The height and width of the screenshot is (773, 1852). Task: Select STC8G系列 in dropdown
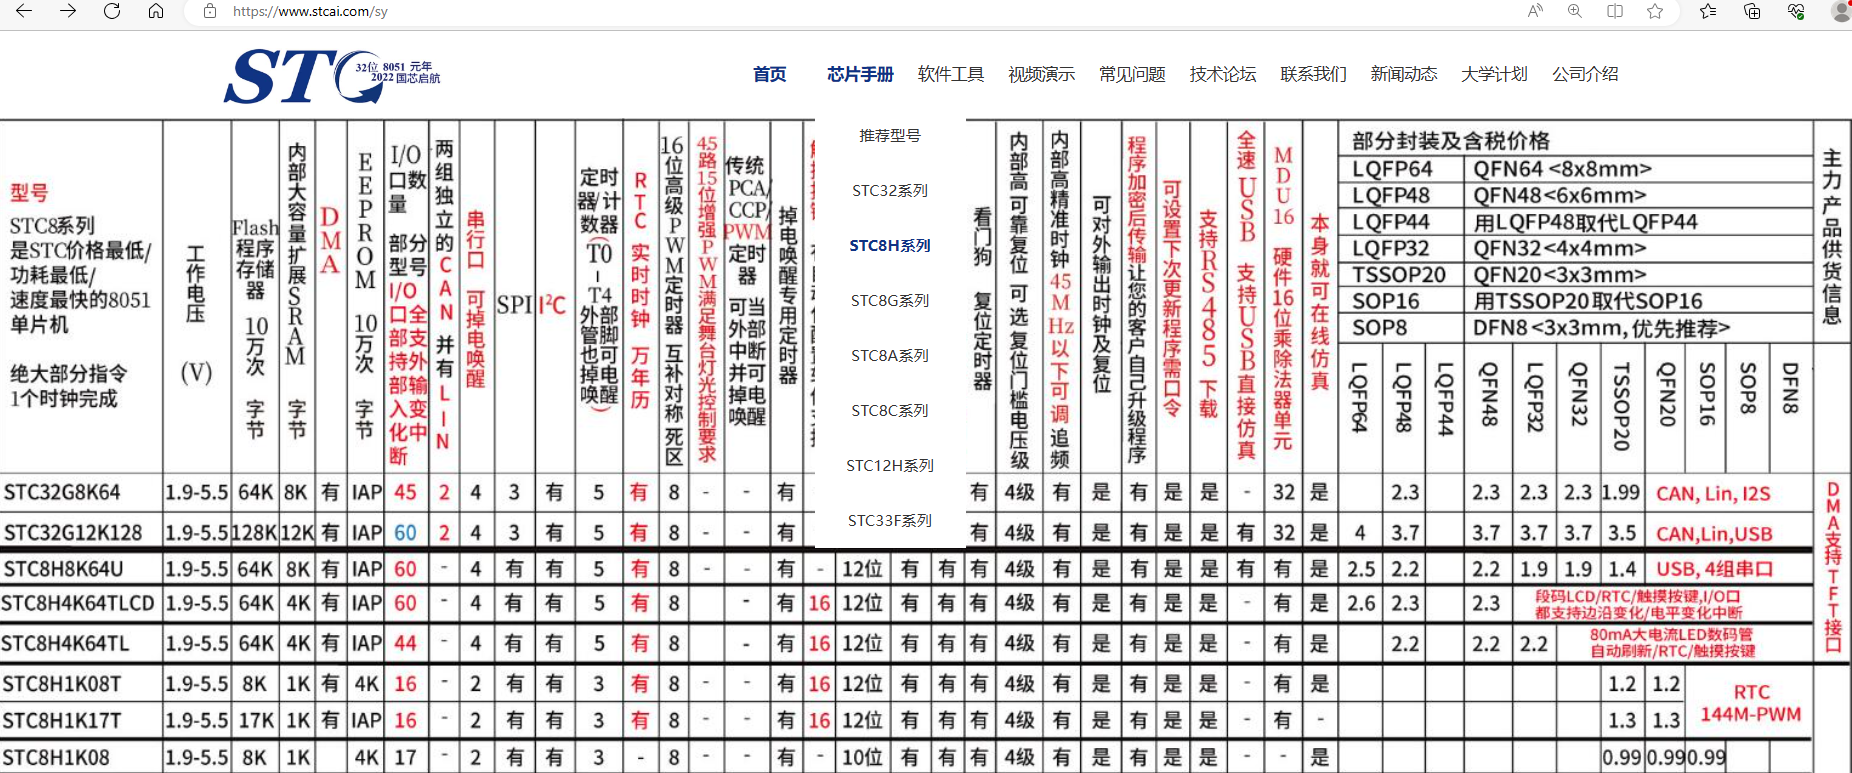[890, 300]
